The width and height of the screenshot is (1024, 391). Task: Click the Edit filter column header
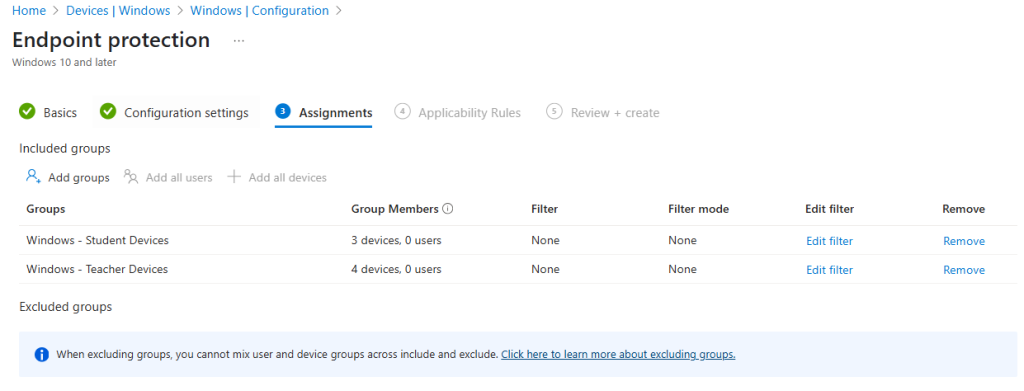[x=829, y=209]
